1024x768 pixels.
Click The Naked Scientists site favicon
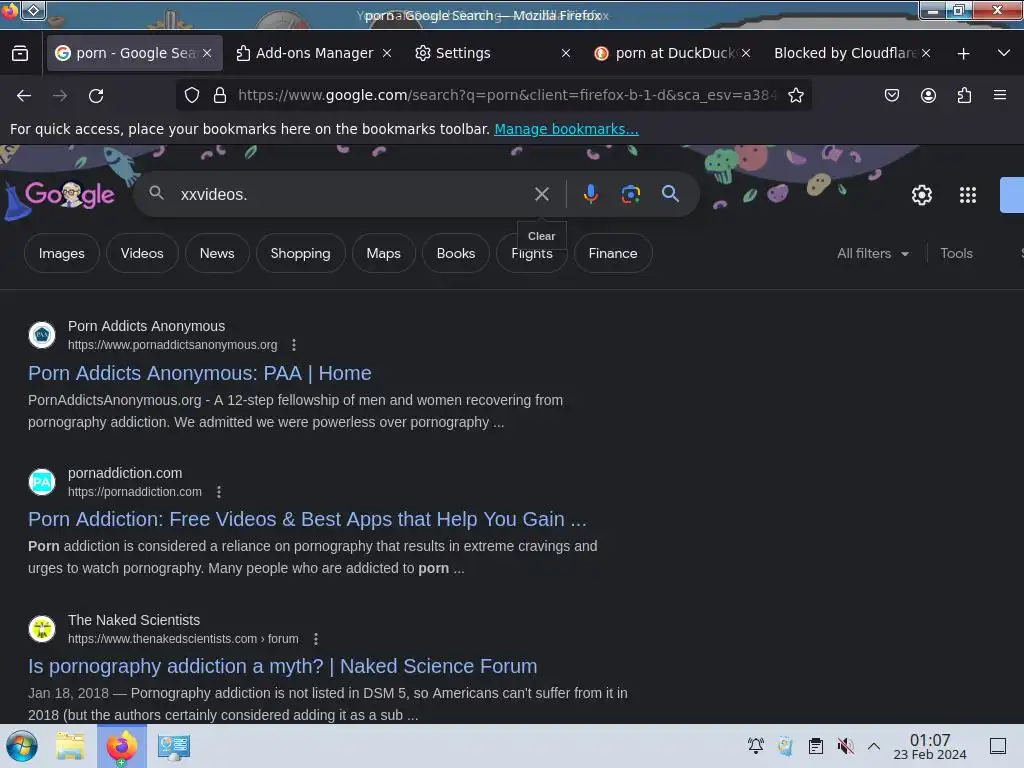point(42,629)
